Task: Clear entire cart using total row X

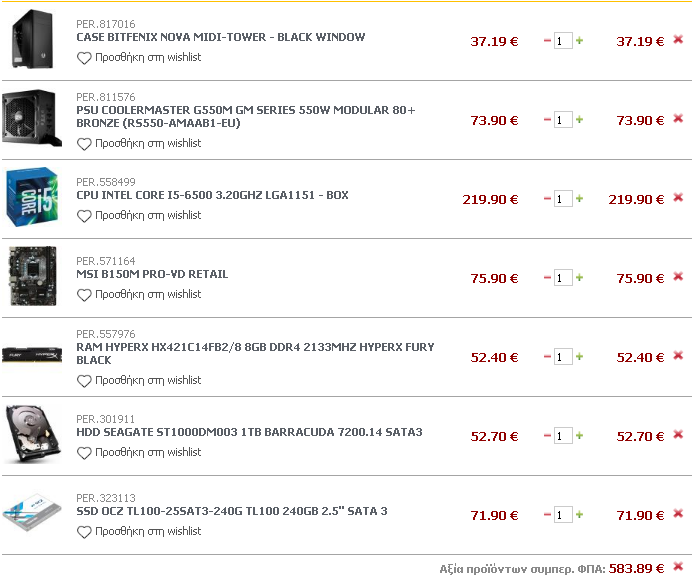Action: [x=678, y=567]
